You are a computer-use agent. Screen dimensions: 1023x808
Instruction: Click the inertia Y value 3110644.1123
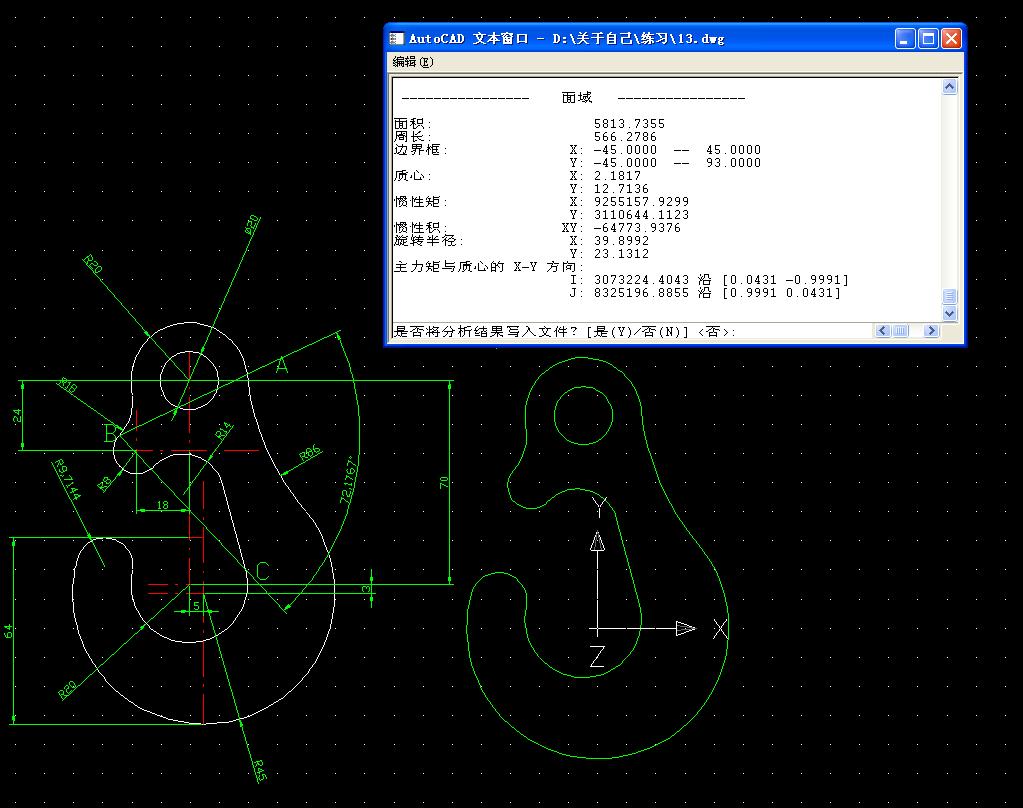click(641, 215)
